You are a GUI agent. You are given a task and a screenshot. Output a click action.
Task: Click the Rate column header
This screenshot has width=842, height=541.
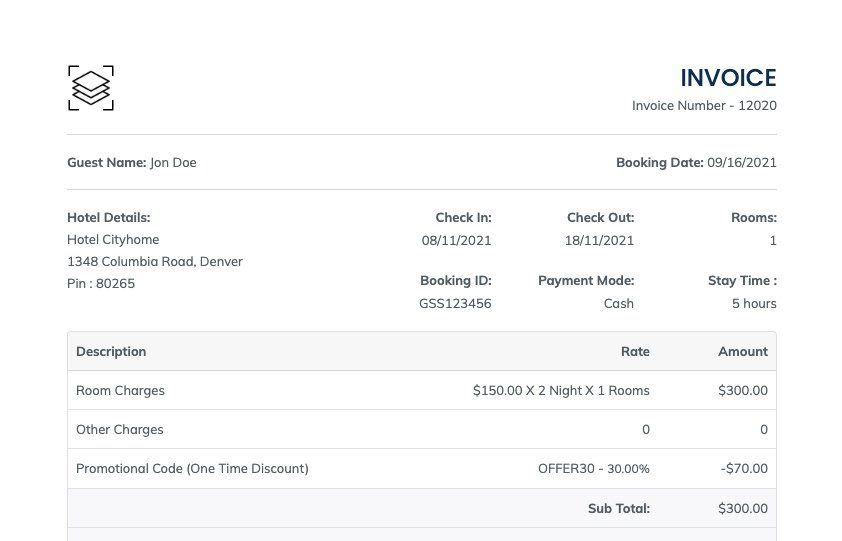pos(635,352)
